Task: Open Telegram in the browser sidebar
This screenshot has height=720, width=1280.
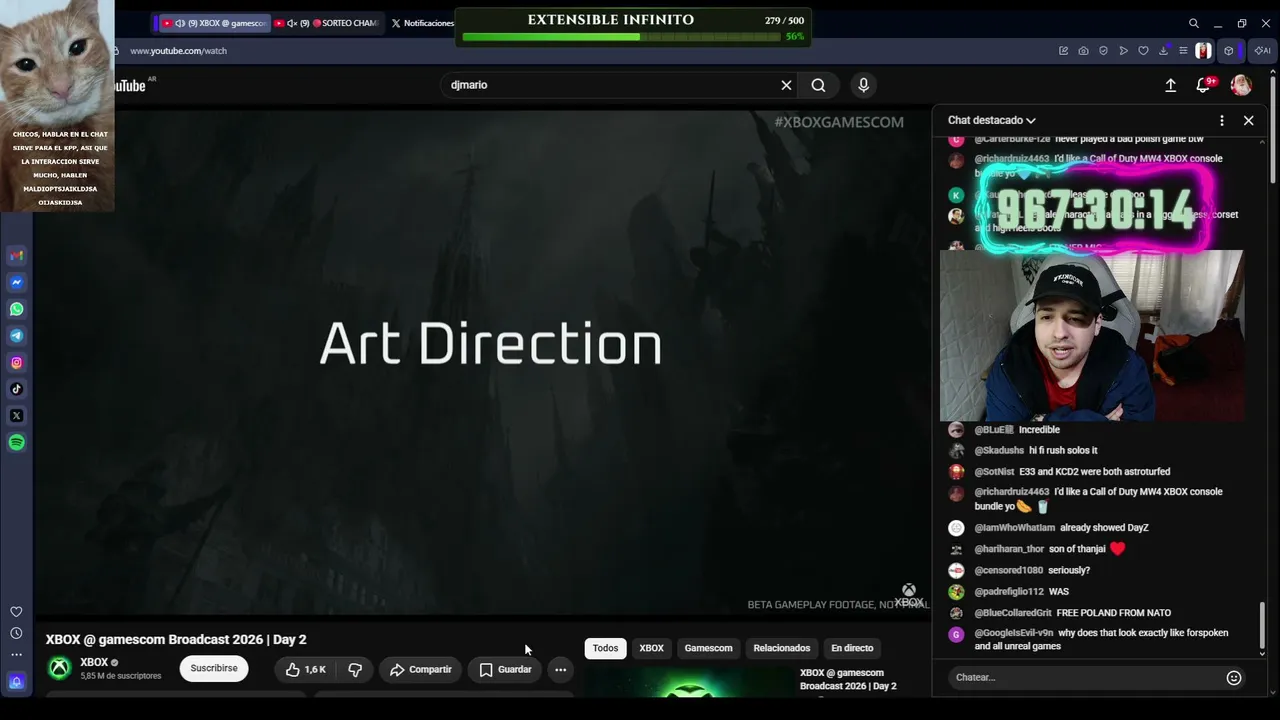Action: 16,336
